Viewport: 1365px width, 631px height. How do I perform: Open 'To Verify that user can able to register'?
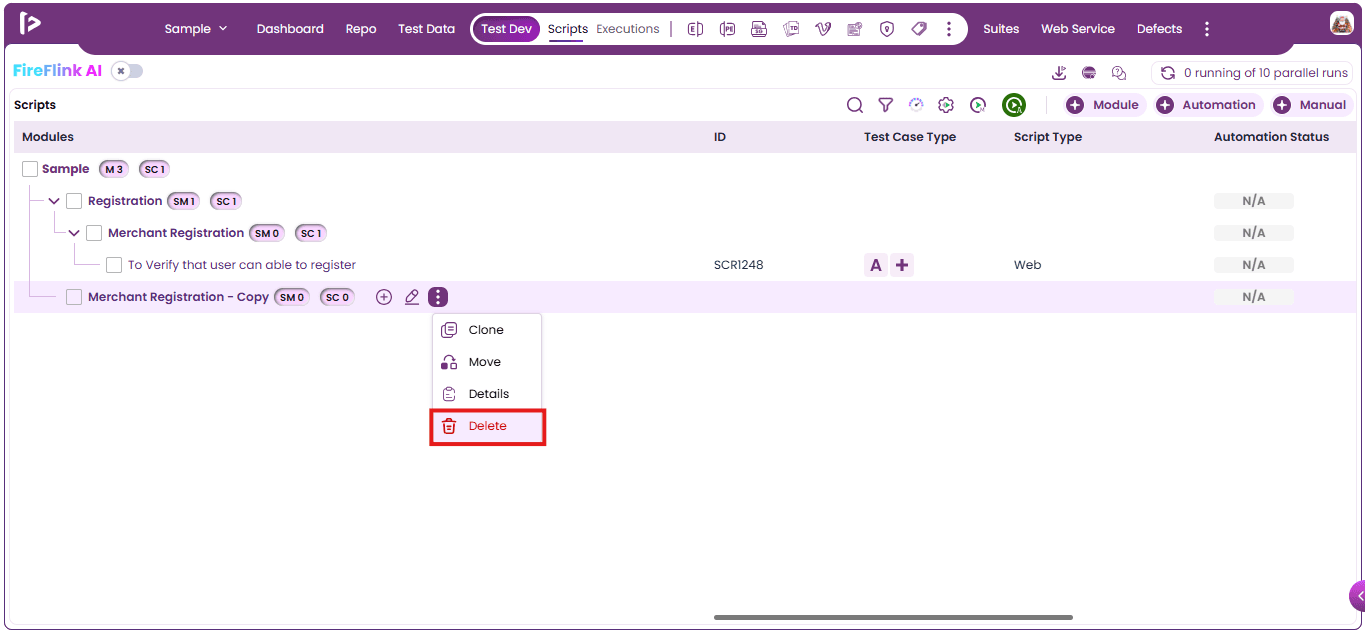[242, 265]
